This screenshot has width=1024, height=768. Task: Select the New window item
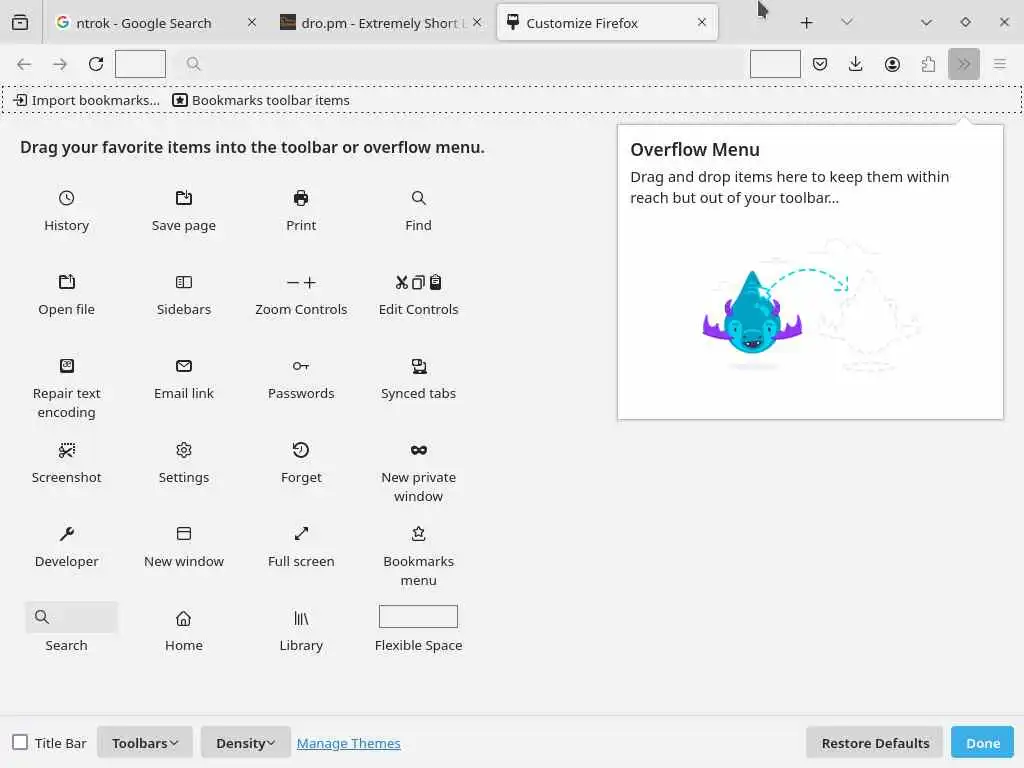[x=184, y=547]
